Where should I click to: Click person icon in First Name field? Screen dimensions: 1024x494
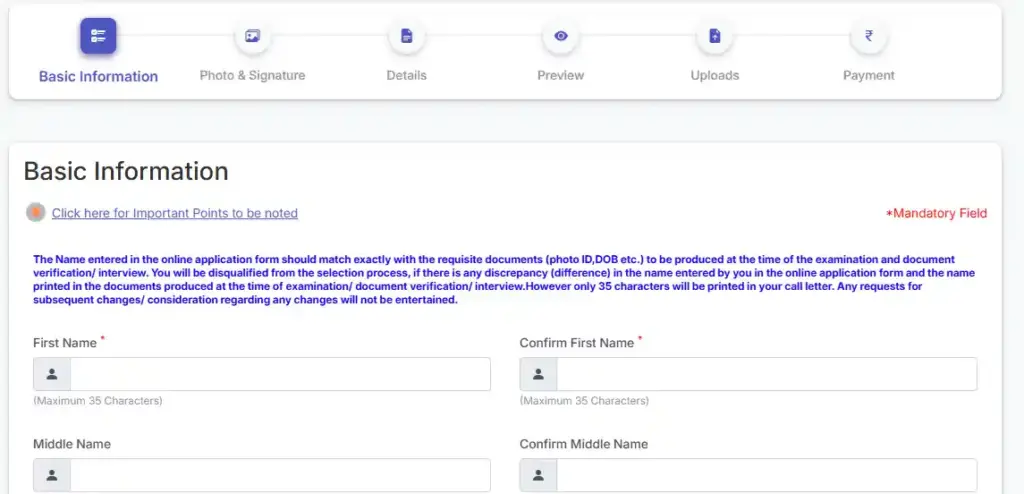(52, 374)
